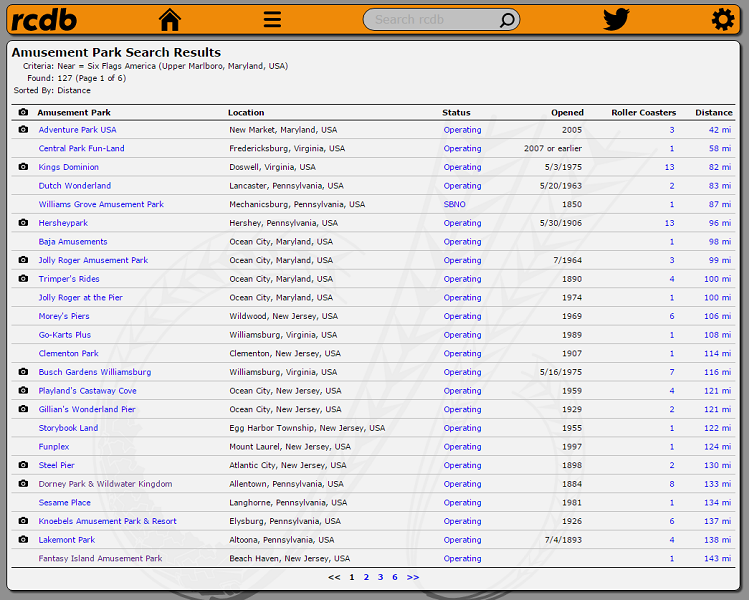Click SBNO status for Williams Grove
The height and width of the screenshot is (600, 749).
click(454, 204)
